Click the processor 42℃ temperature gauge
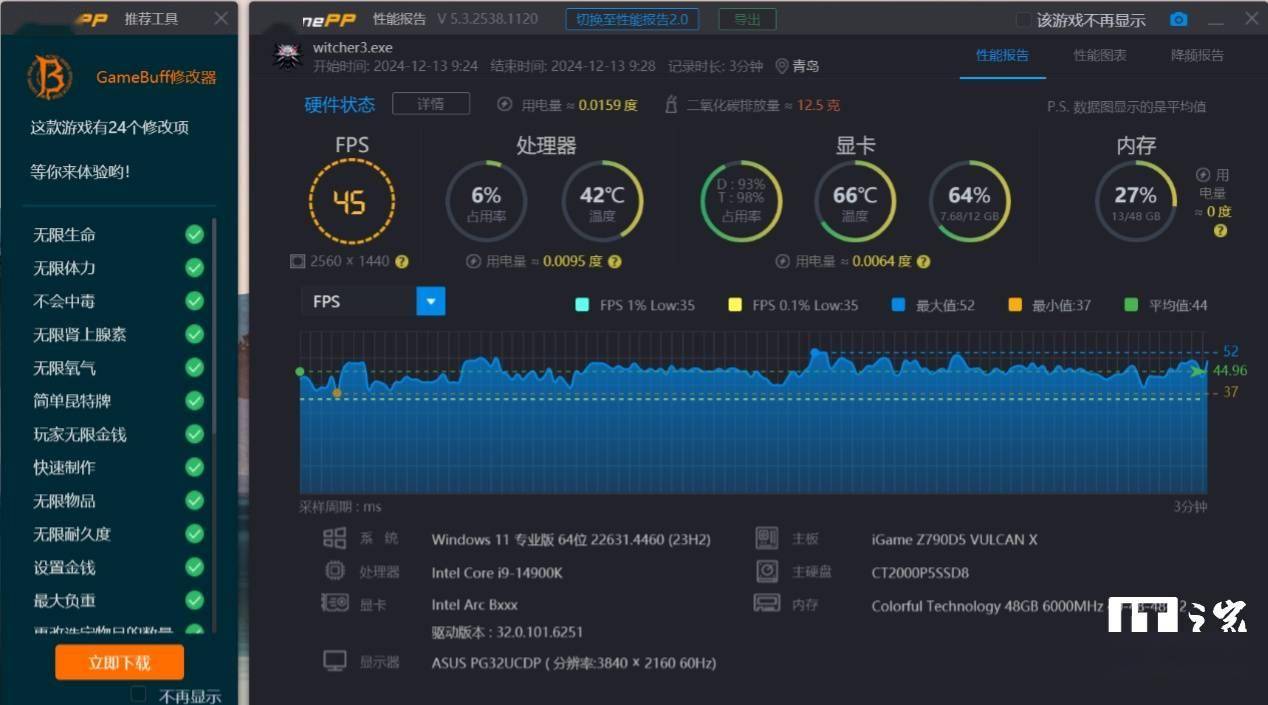Viewport: 1268px width, 705px height. [602, 201]
